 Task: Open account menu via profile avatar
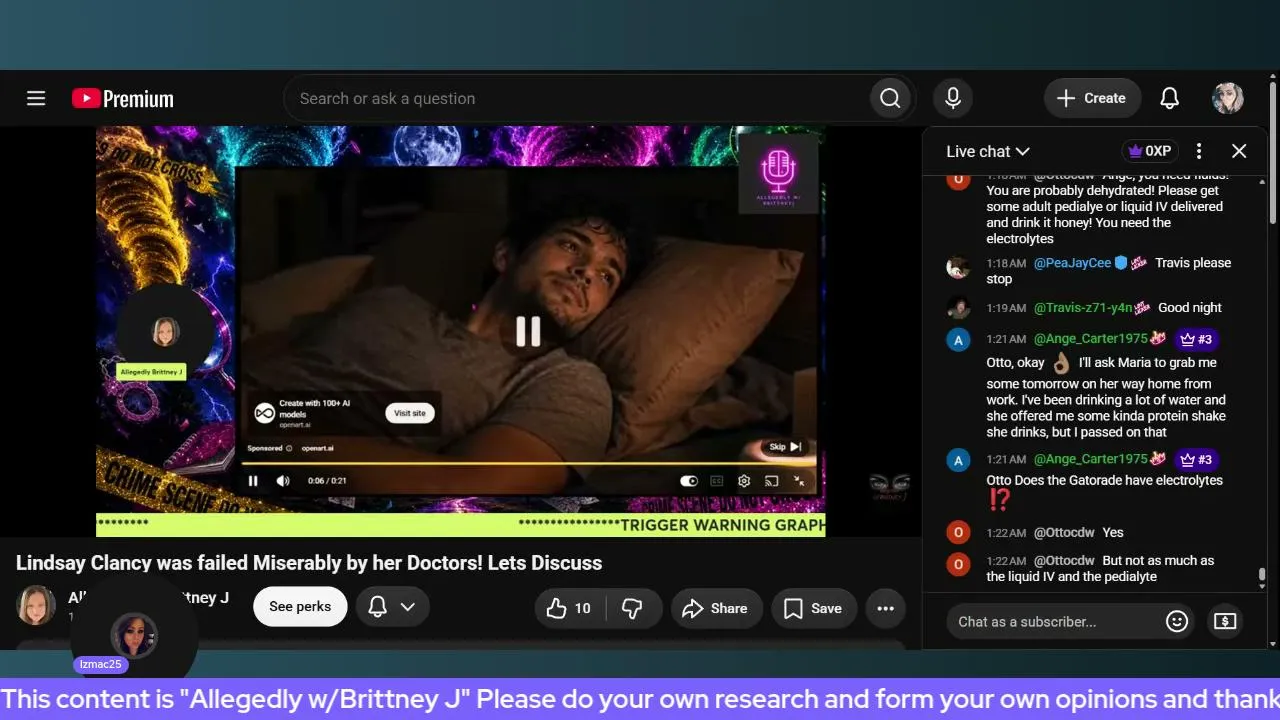coord(1228,98)
